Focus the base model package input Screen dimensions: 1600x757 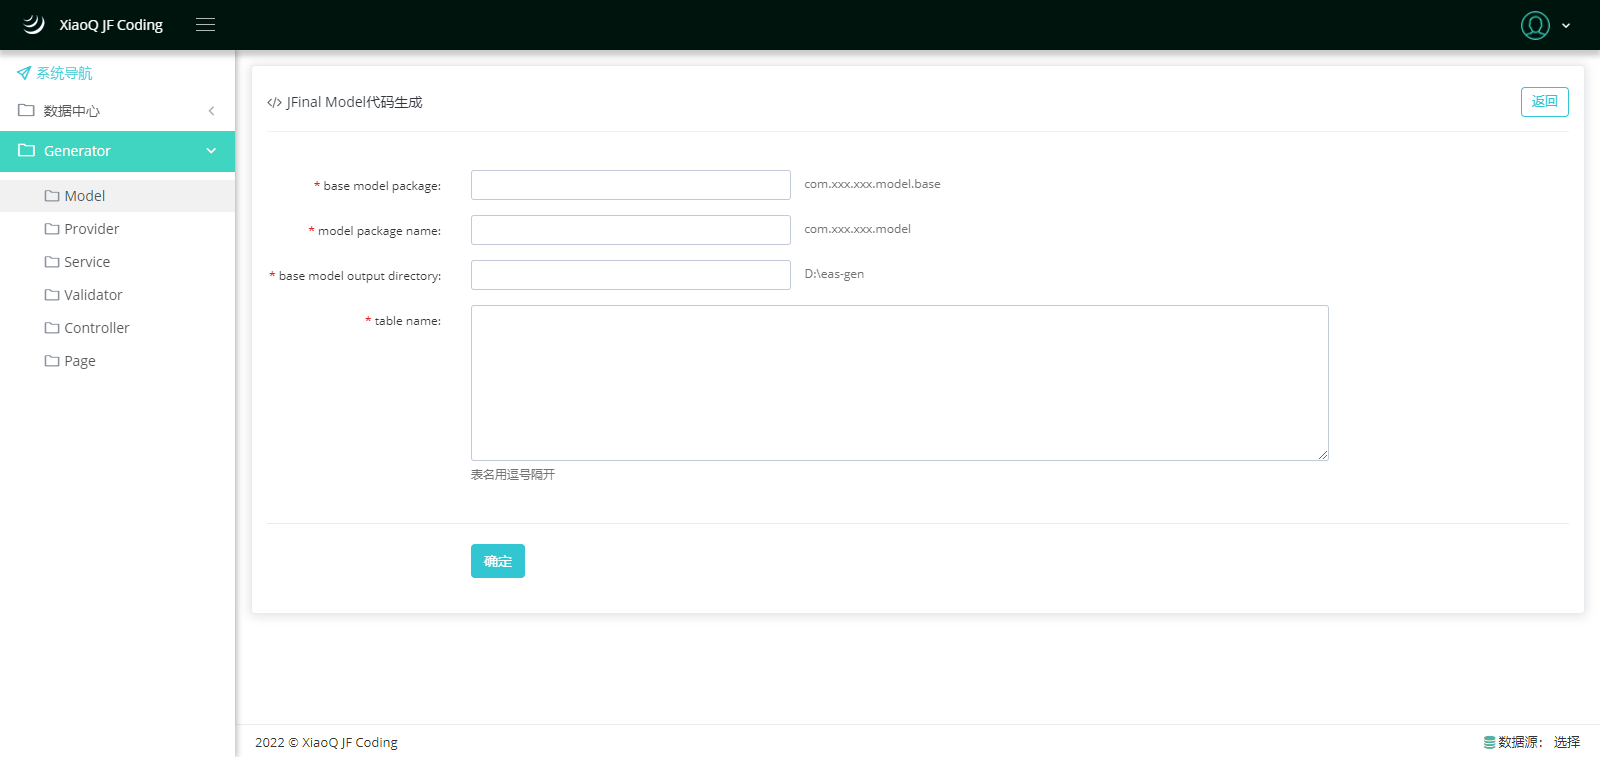pyautogui.click(x=631, y=185)
